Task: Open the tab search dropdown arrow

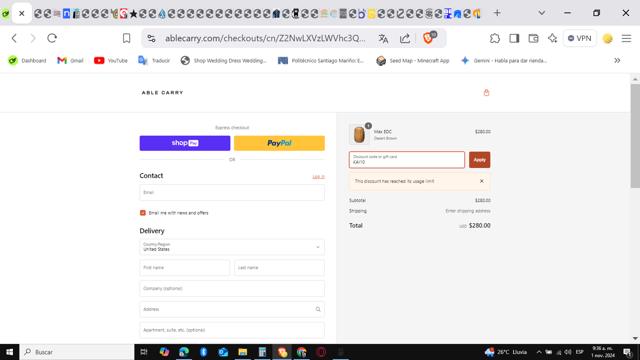Action: point(542,13)
